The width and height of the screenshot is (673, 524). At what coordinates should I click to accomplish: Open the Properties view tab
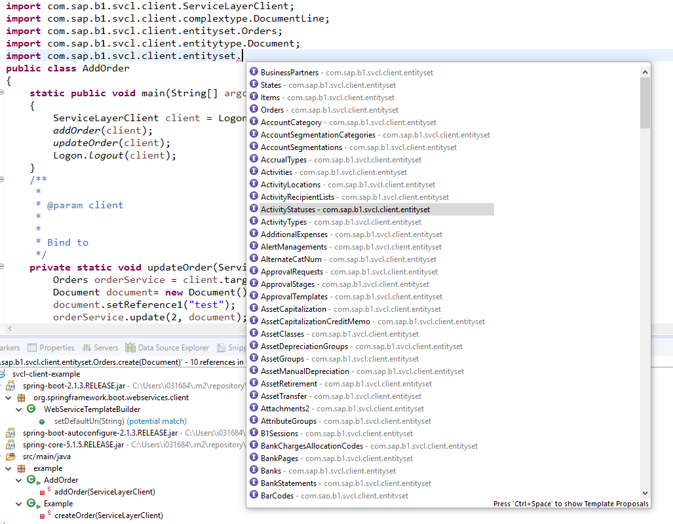click(x=51, y=348)
